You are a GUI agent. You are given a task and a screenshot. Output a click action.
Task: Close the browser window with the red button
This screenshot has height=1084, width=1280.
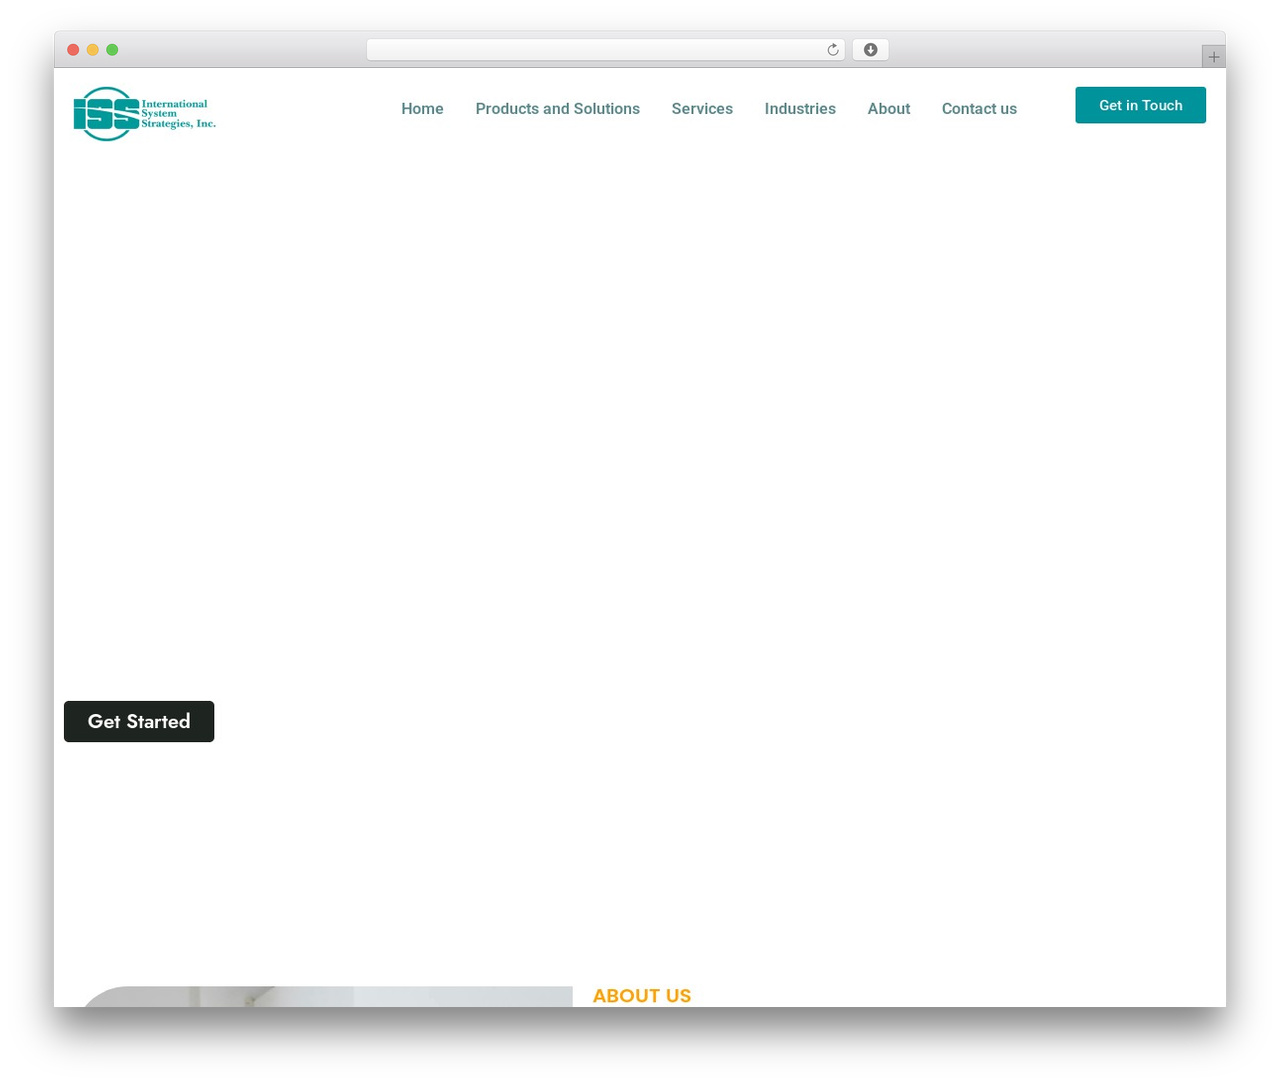click(73, 50)
